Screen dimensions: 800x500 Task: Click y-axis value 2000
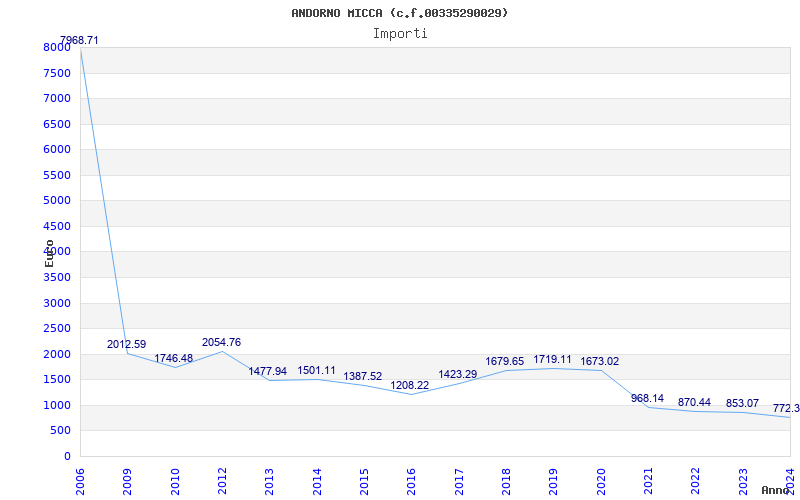57,354
